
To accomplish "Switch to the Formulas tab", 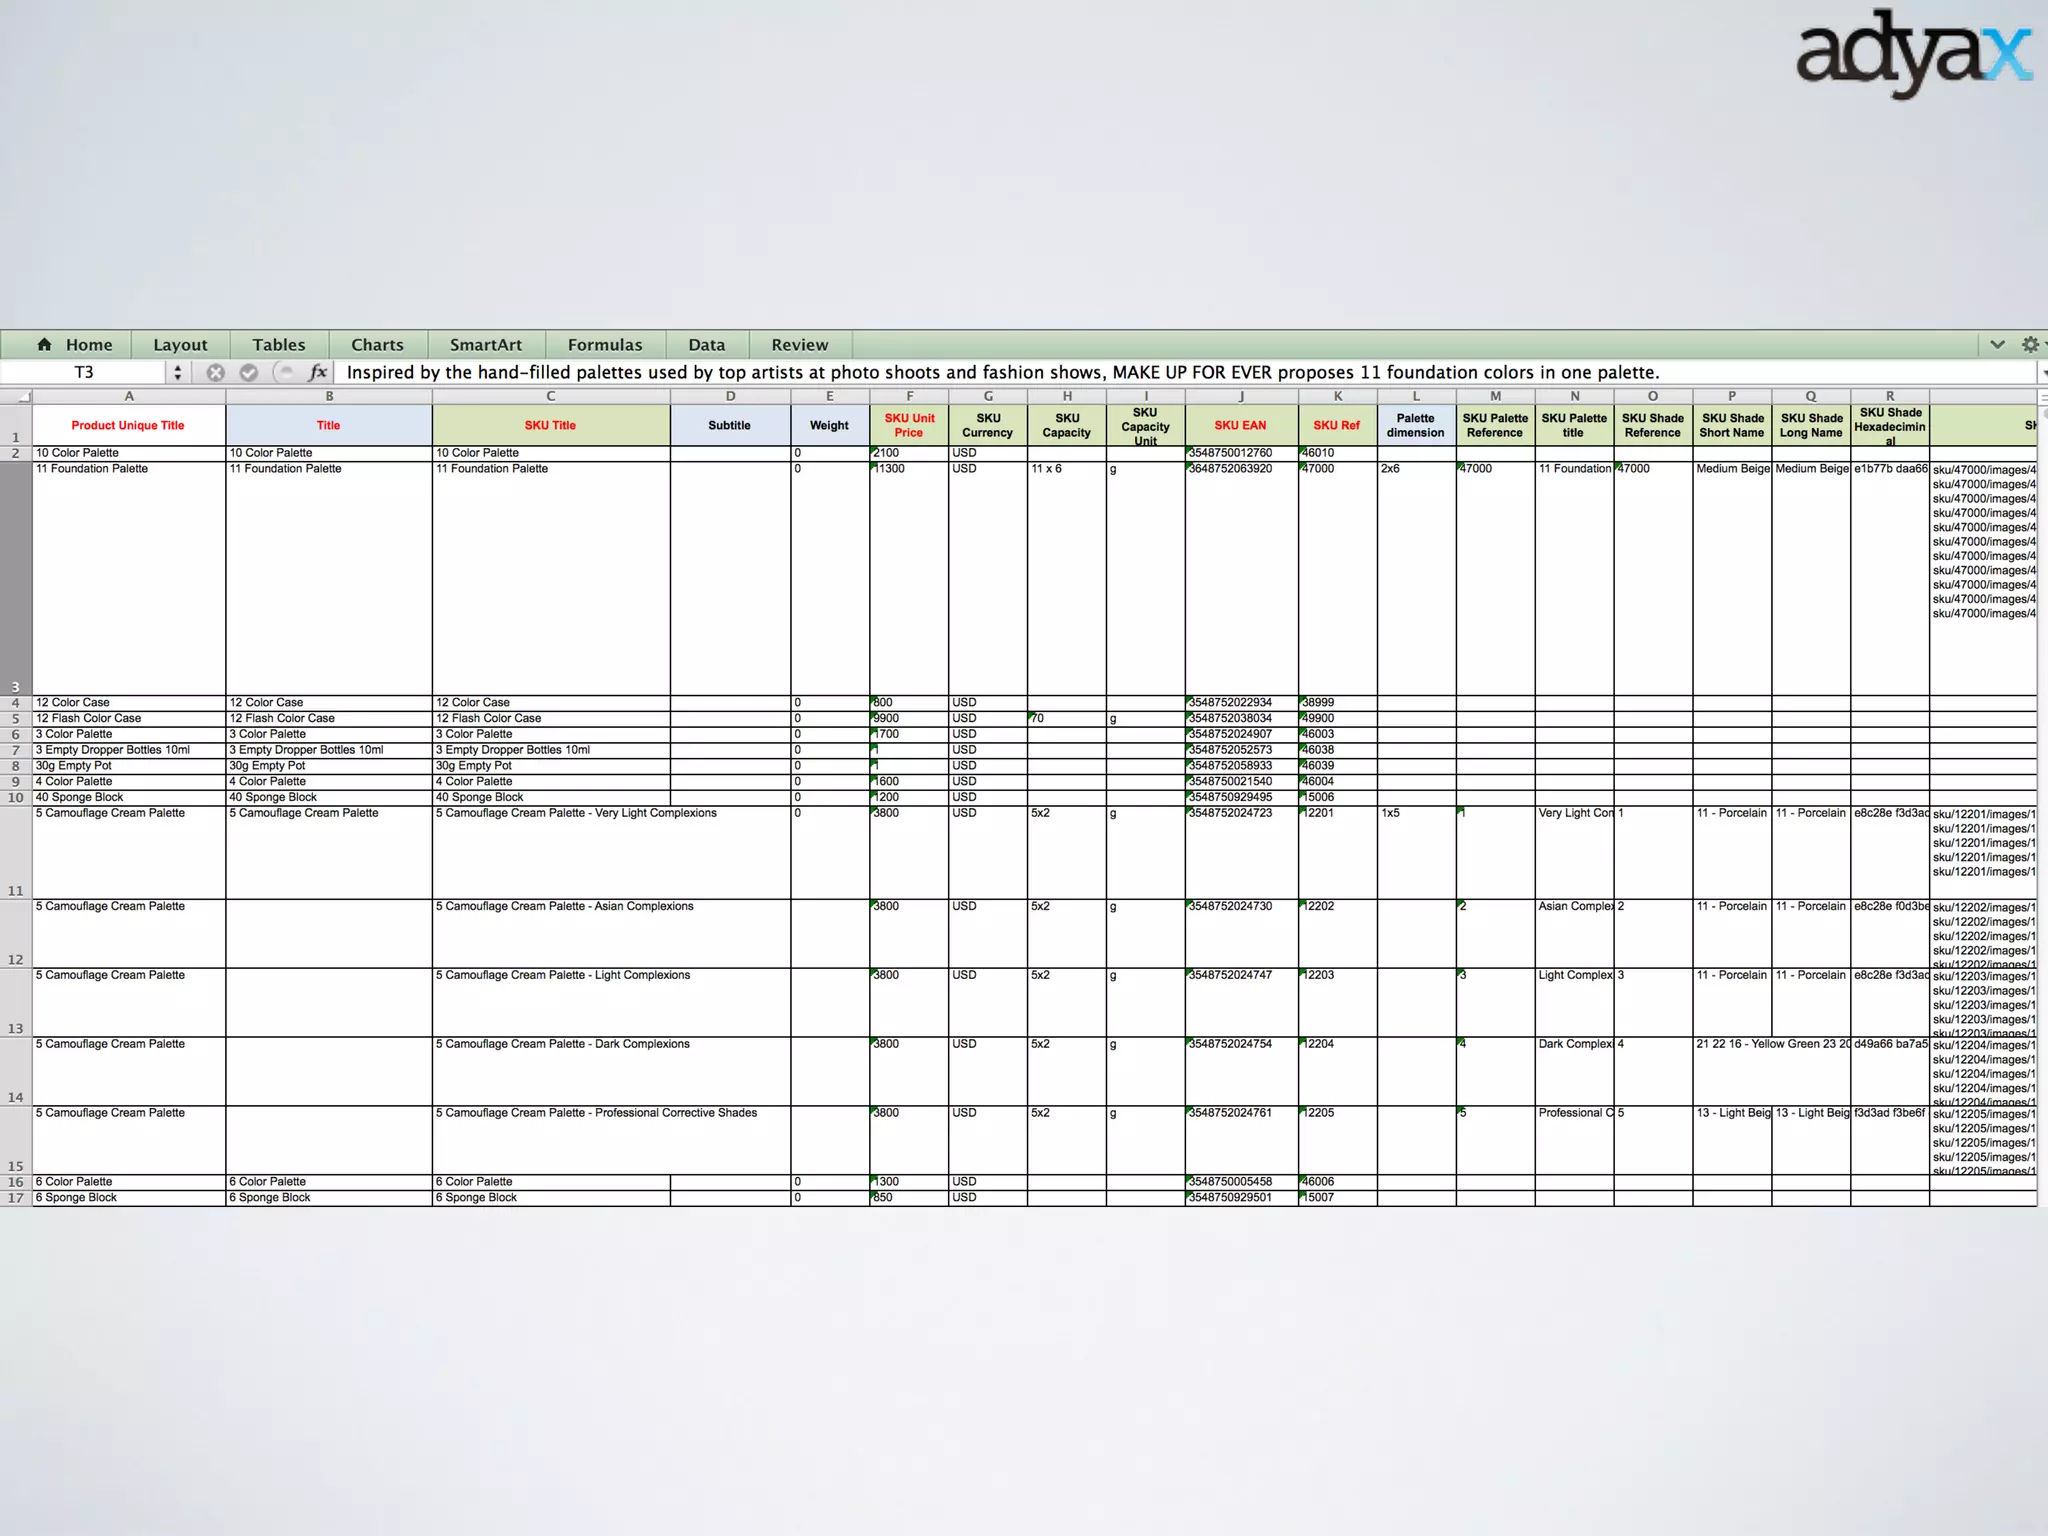I will pos(605,344).
